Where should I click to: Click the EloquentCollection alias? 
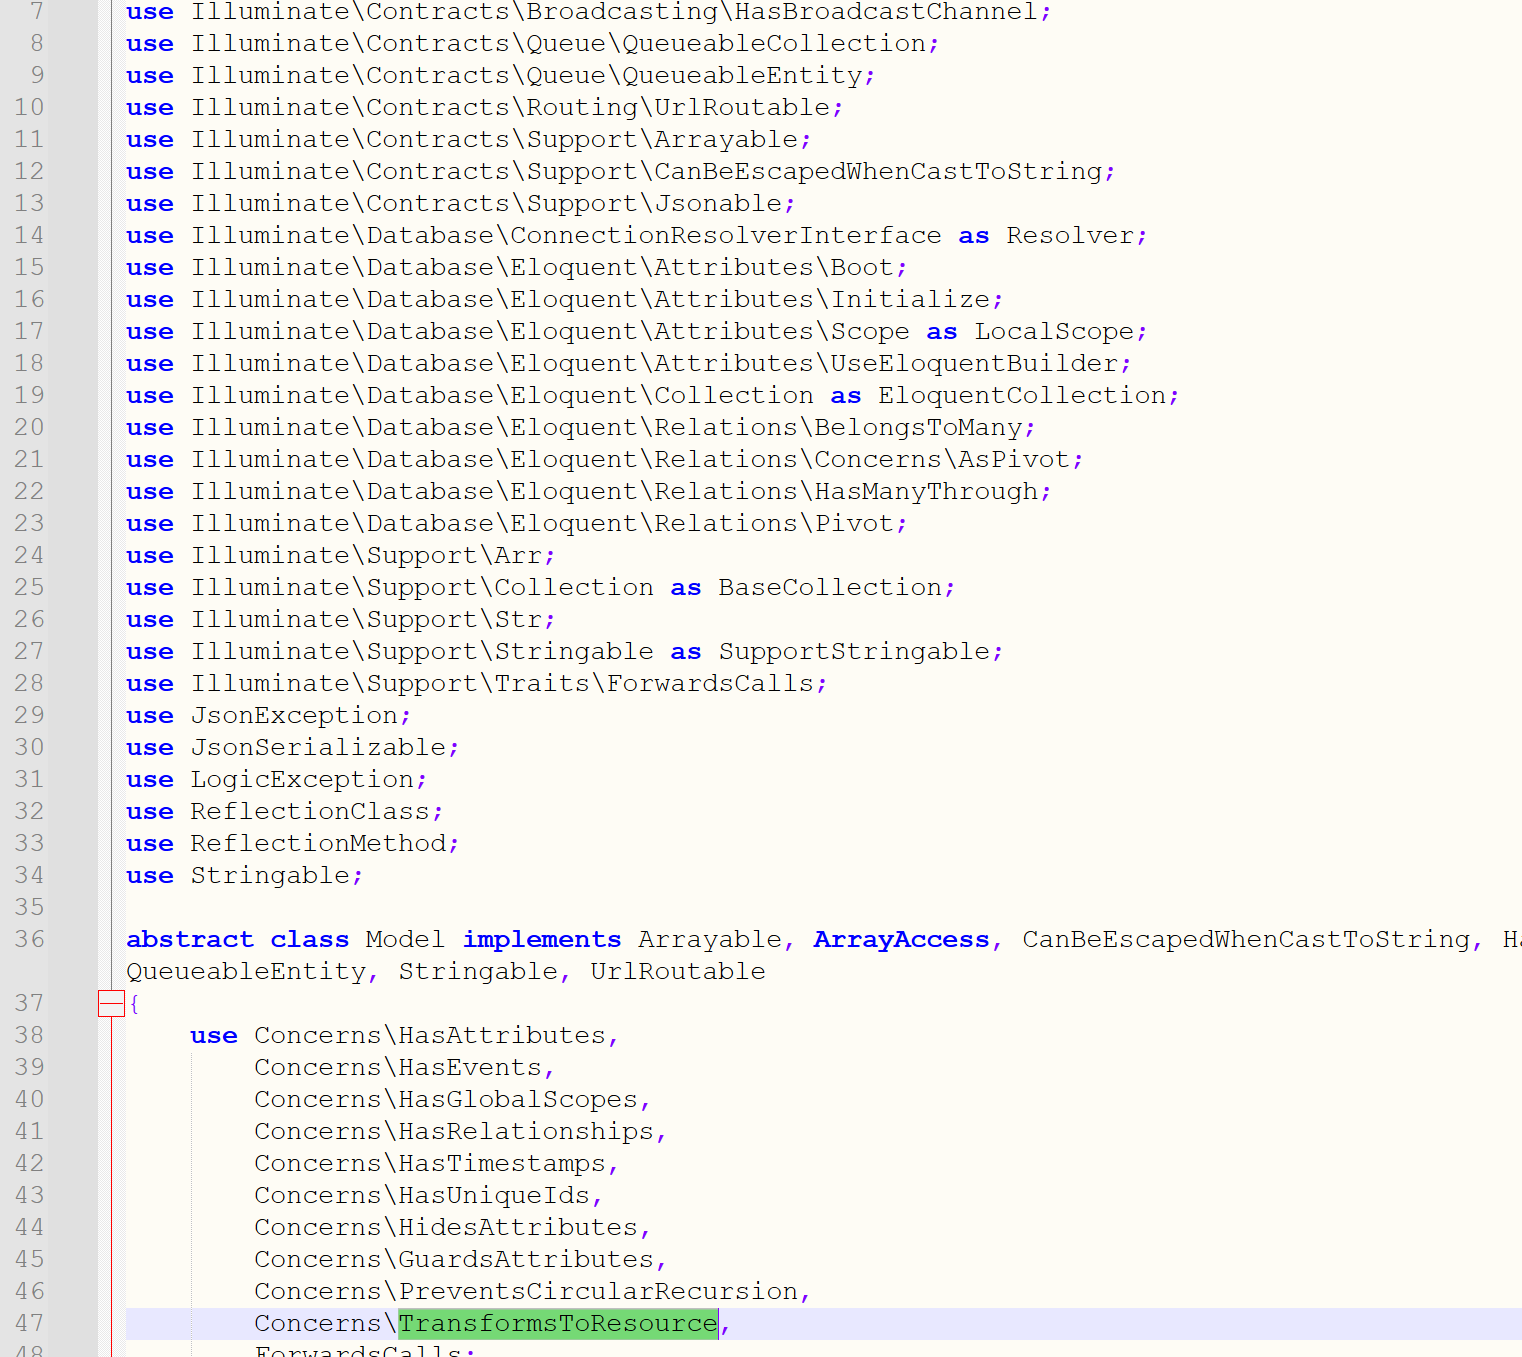1021,395
